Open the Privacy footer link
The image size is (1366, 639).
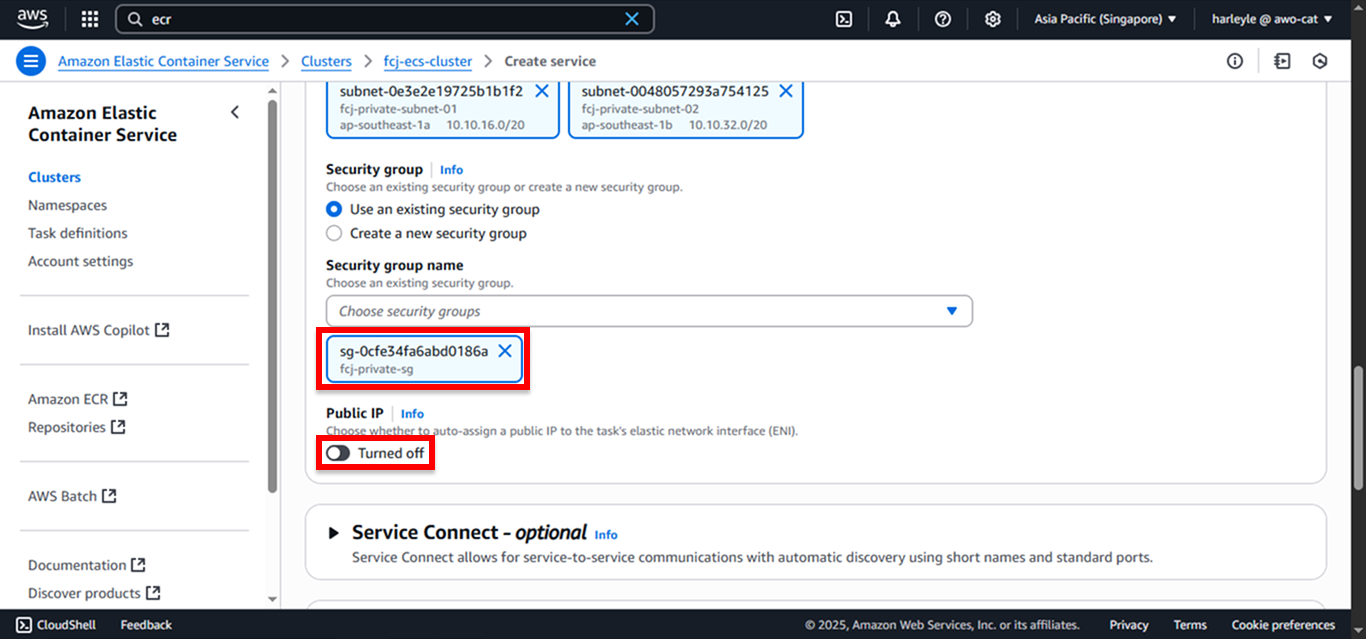(x=1129, y=625)
